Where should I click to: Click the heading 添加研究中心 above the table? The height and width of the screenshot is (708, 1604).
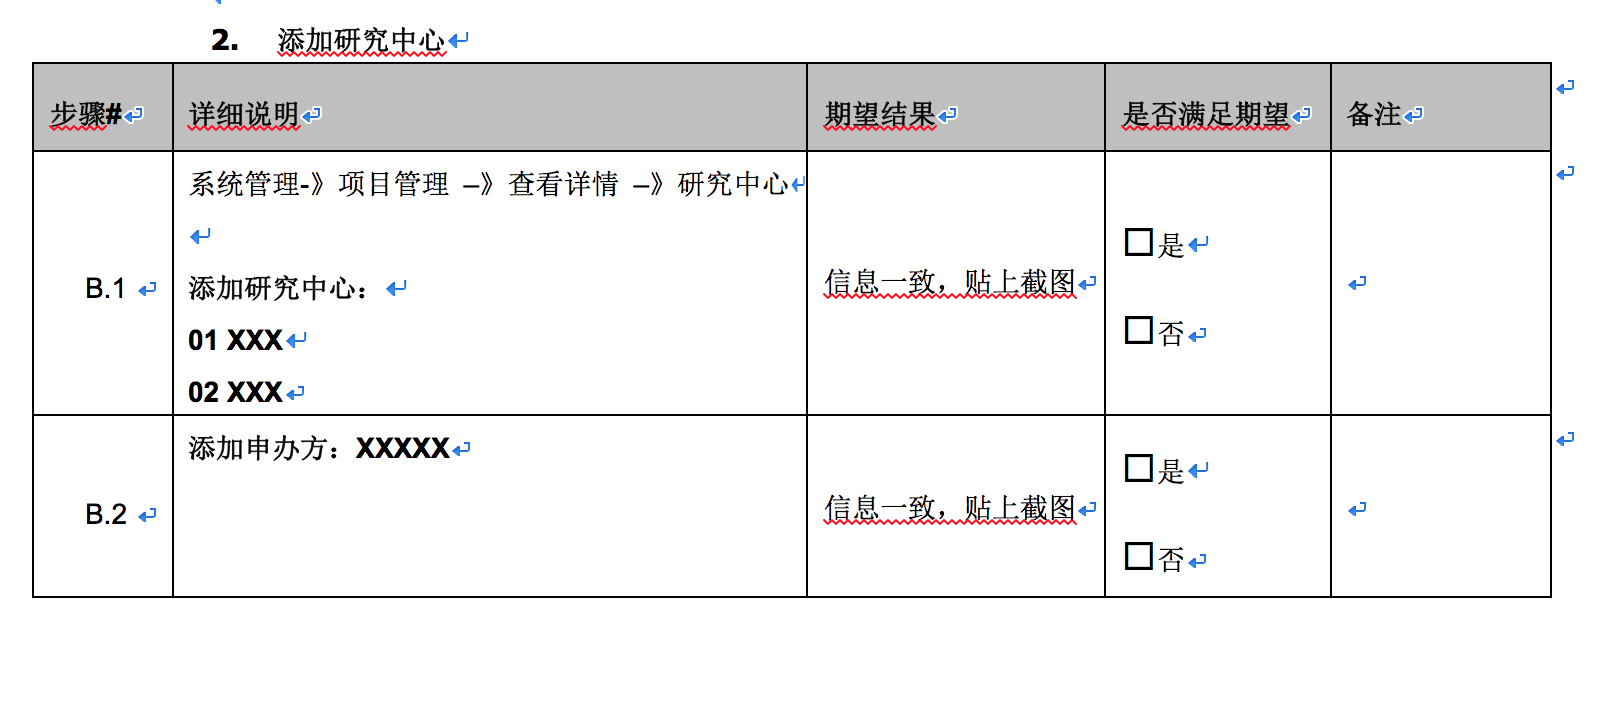360,40
